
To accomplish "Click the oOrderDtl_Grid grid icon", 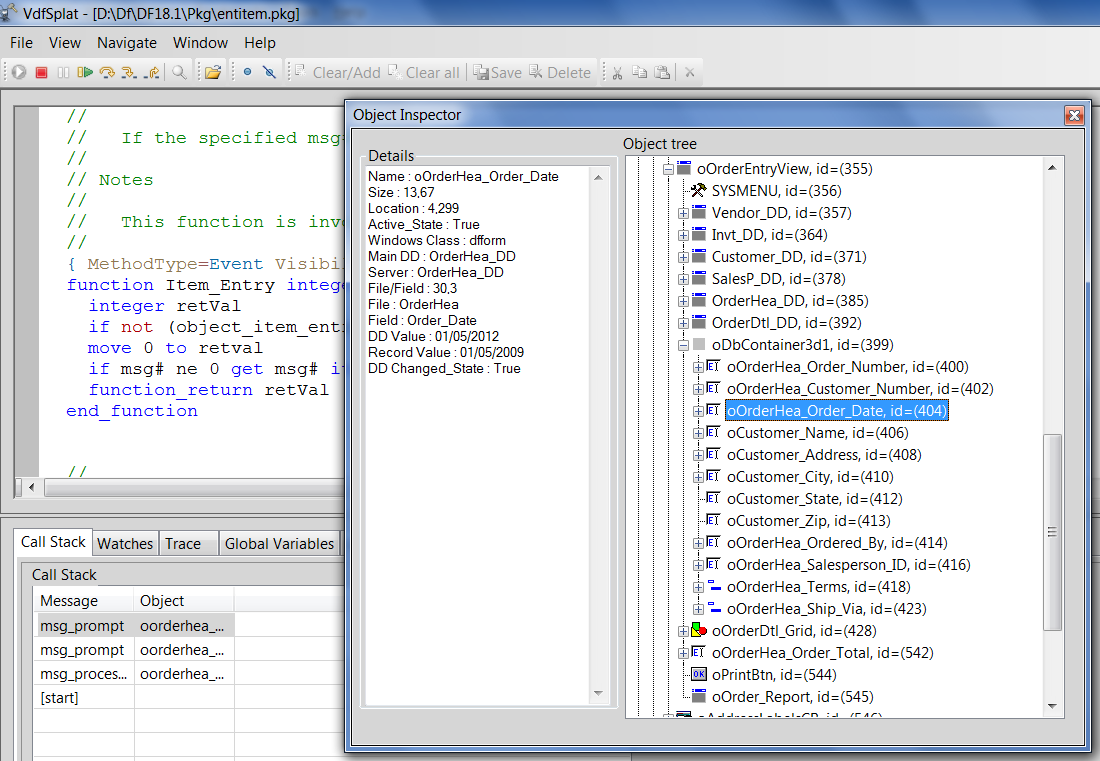I will pyautogui.click(x=699, y=631).
